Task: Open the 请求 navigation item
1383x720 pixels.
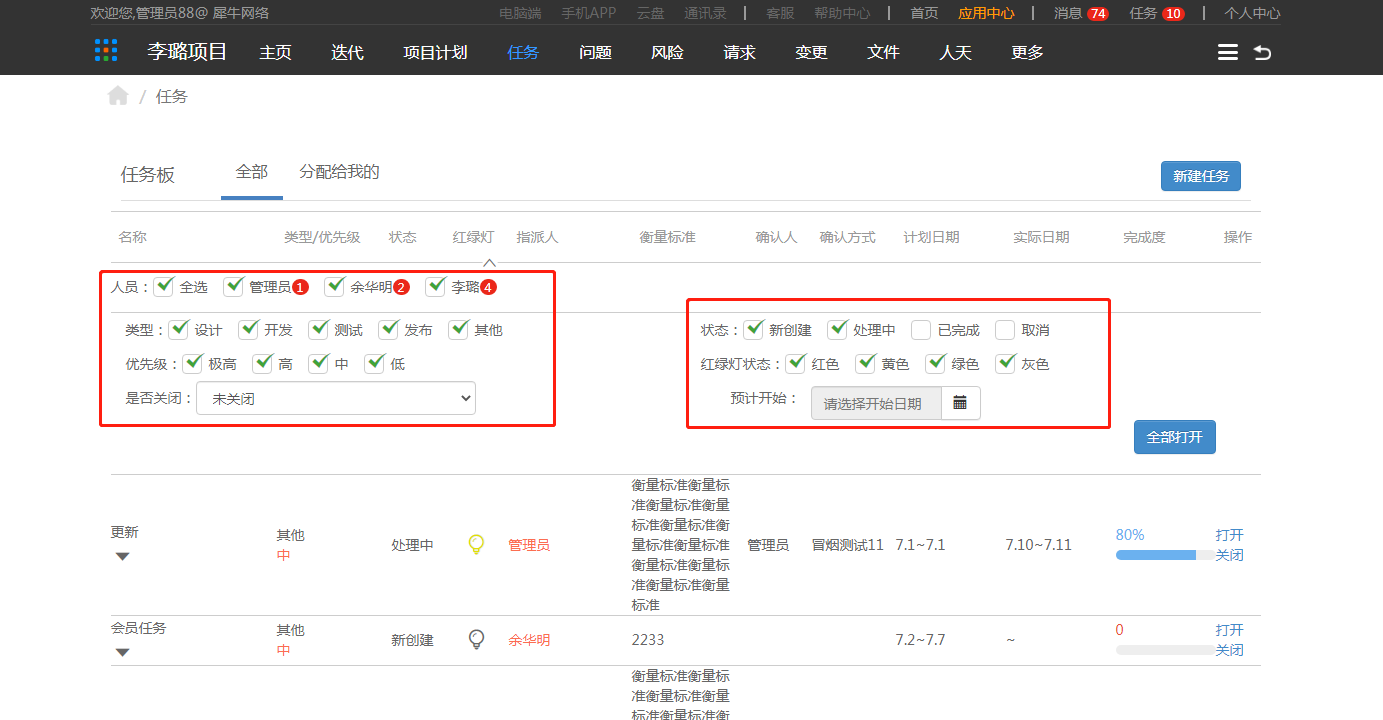Action: [x=739, y=52]
